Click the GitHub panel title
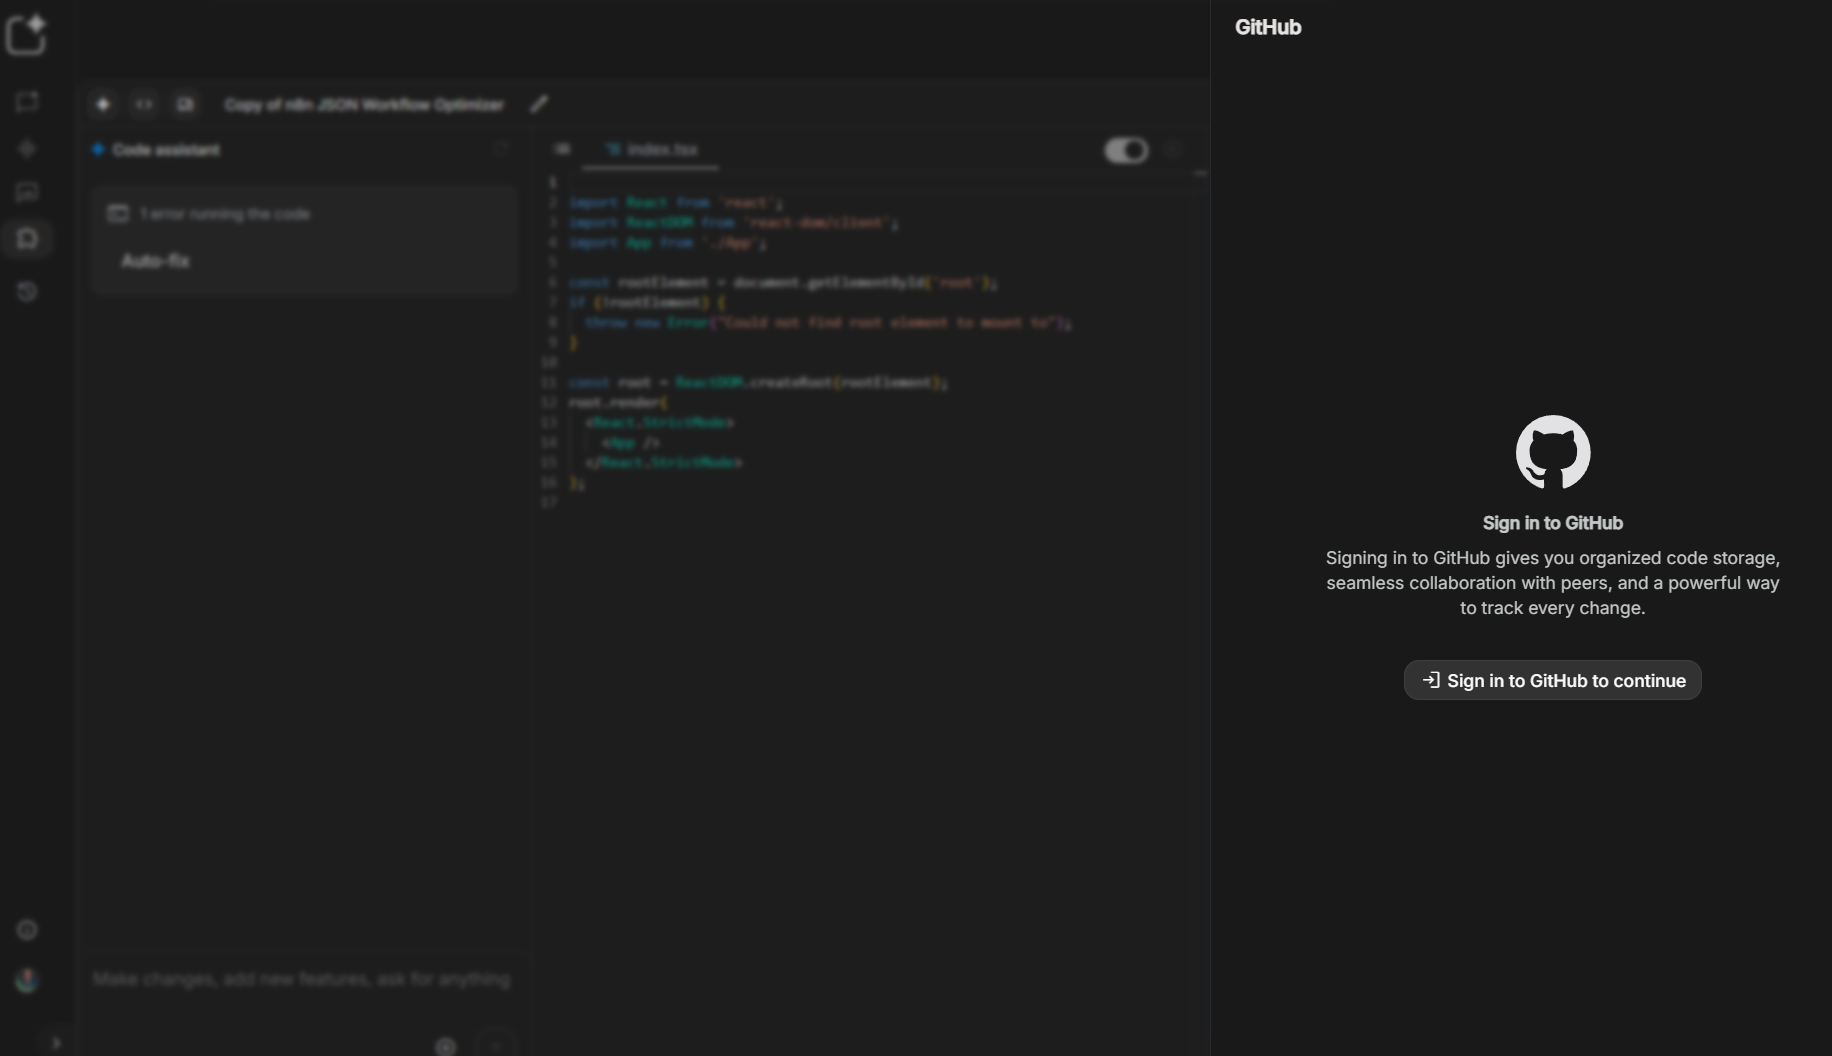The width and height of the screenshot is (1832, 1056). tap(1268, 28)
